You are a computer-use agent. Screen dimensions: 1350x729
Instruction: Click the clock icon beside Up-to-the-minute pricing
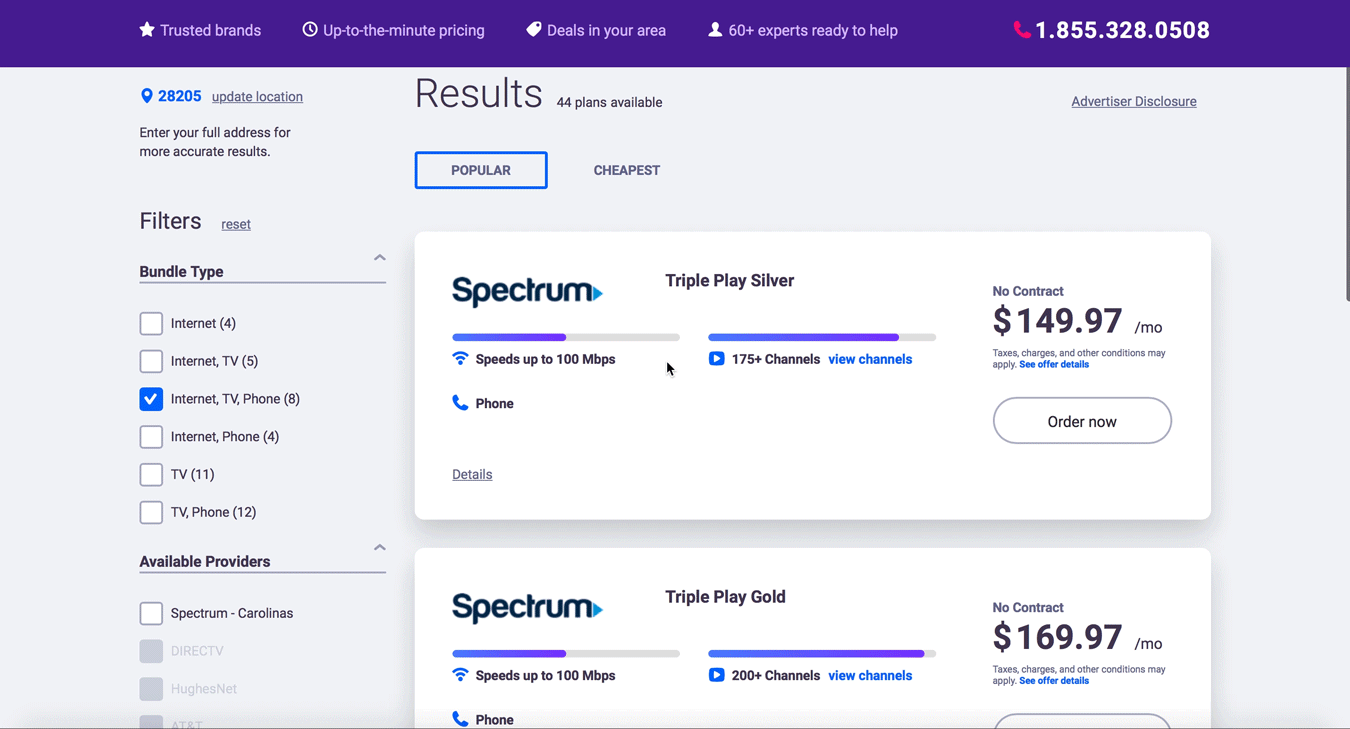tap(310, 30)
